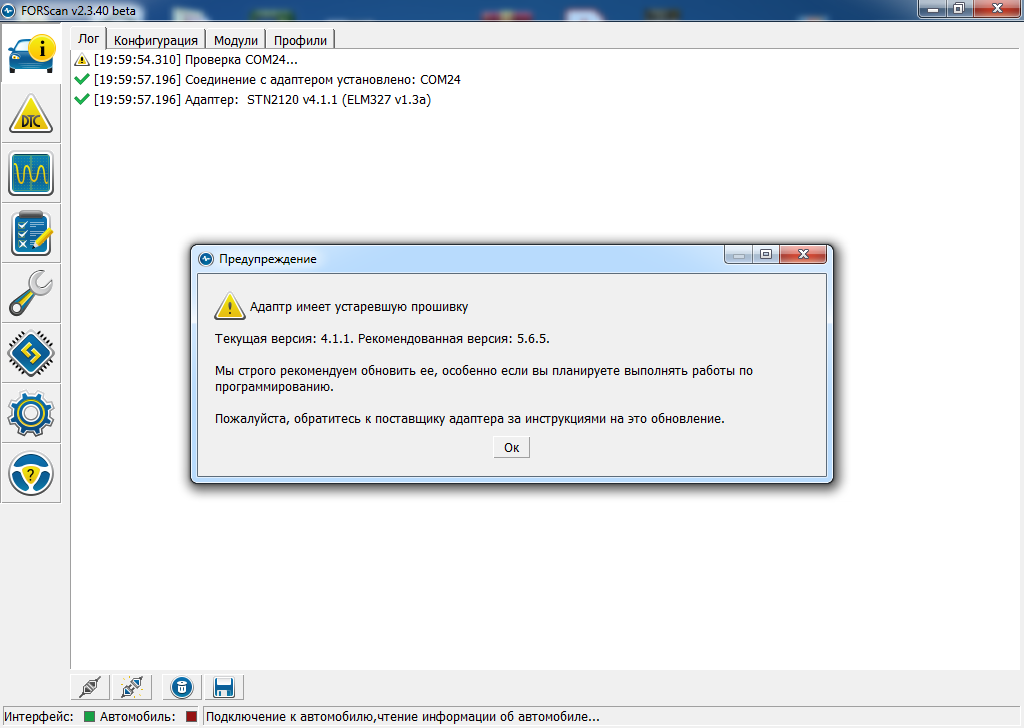Open the Vehicle information section (car icon)

click(x=31, y=53)
